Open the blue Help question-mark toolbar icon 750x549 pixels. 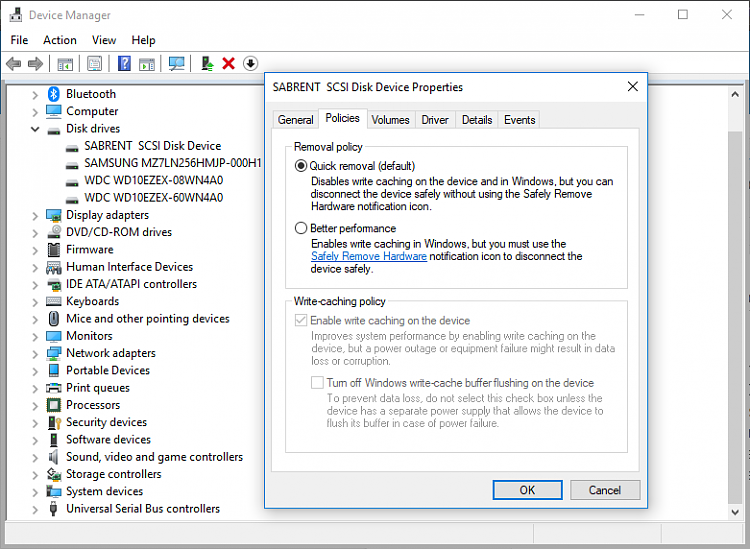[124, 64]
